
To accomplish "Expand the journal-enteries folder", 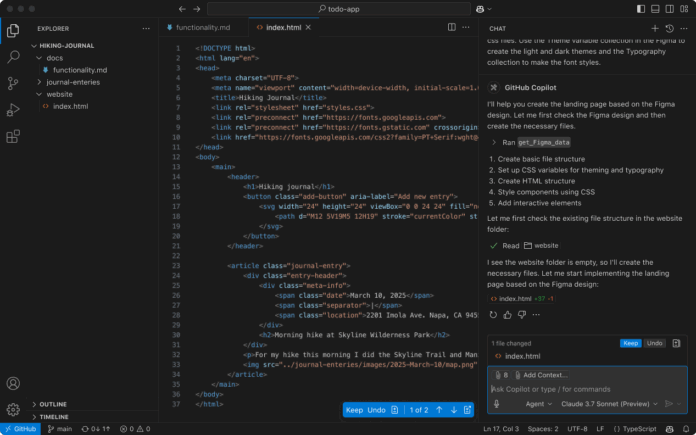I will (x=72, y=82).
